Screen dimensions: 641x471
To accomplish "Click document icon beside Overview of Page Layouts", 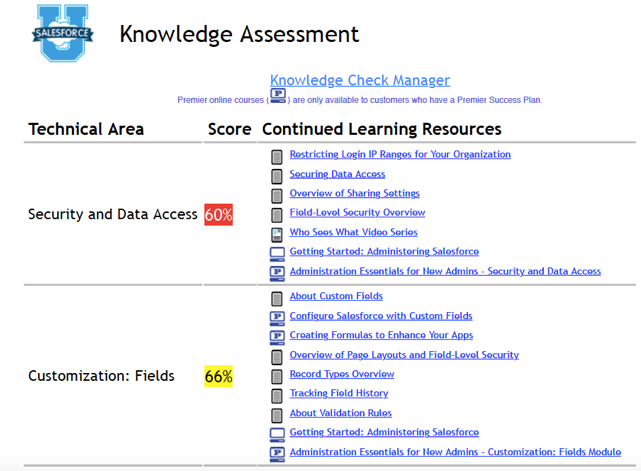I will click(277, 357).
